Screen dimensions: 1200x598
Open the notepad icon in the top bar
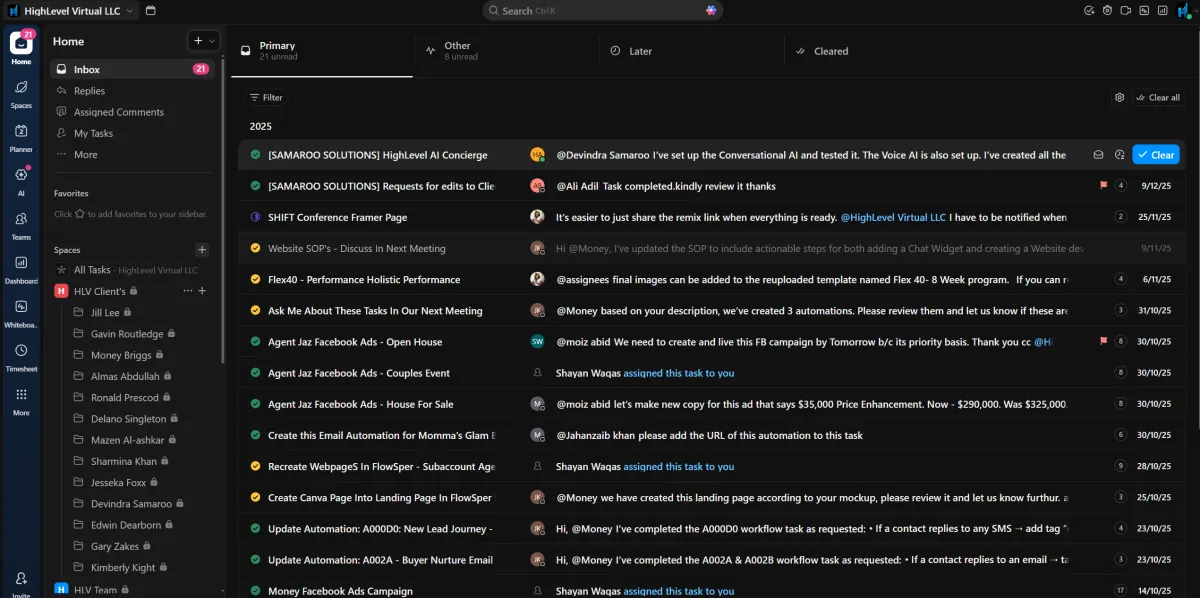(1144, 11)
